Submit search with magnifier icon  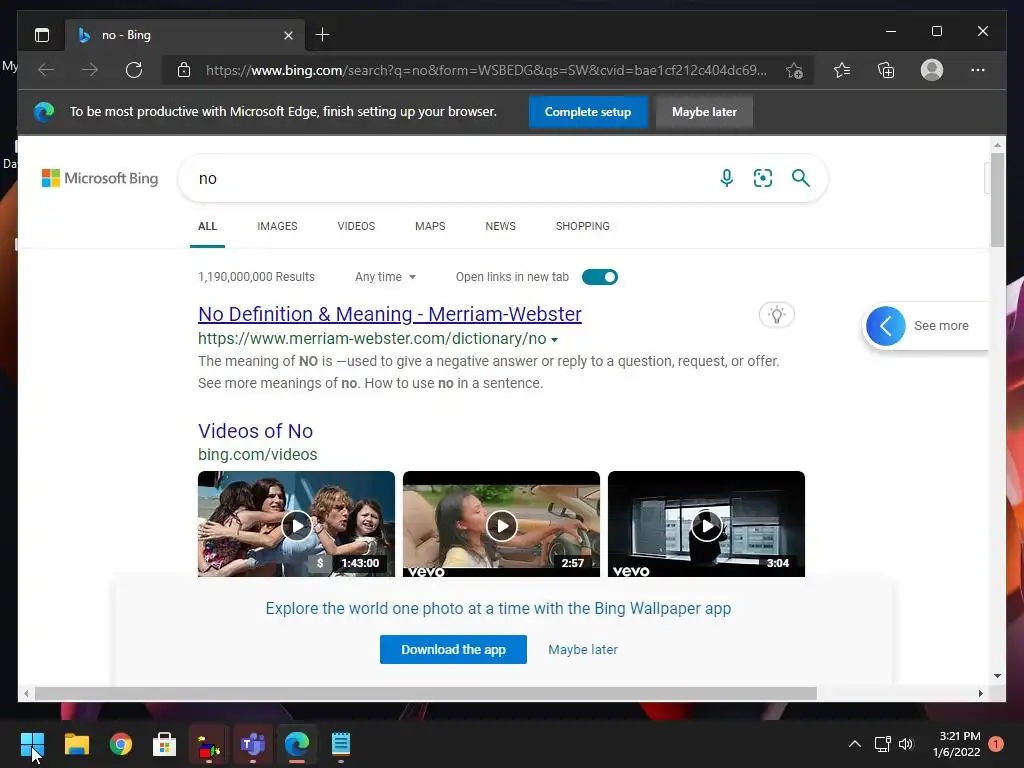(x=801, y=178)
